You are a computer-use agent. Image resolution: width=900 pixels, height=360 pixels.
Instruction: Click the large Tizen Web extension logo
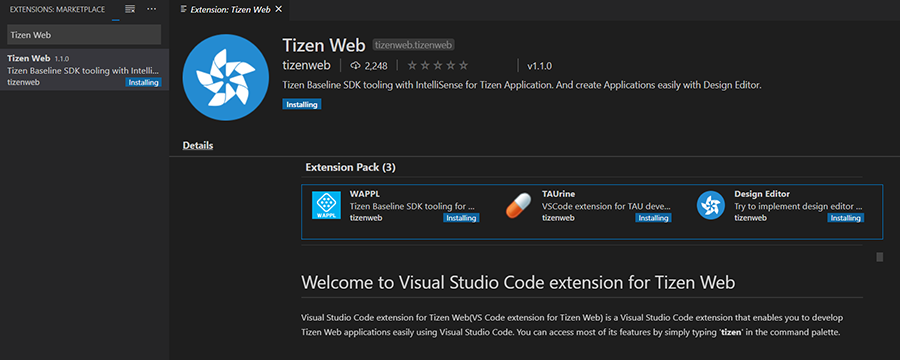point(225,78)
